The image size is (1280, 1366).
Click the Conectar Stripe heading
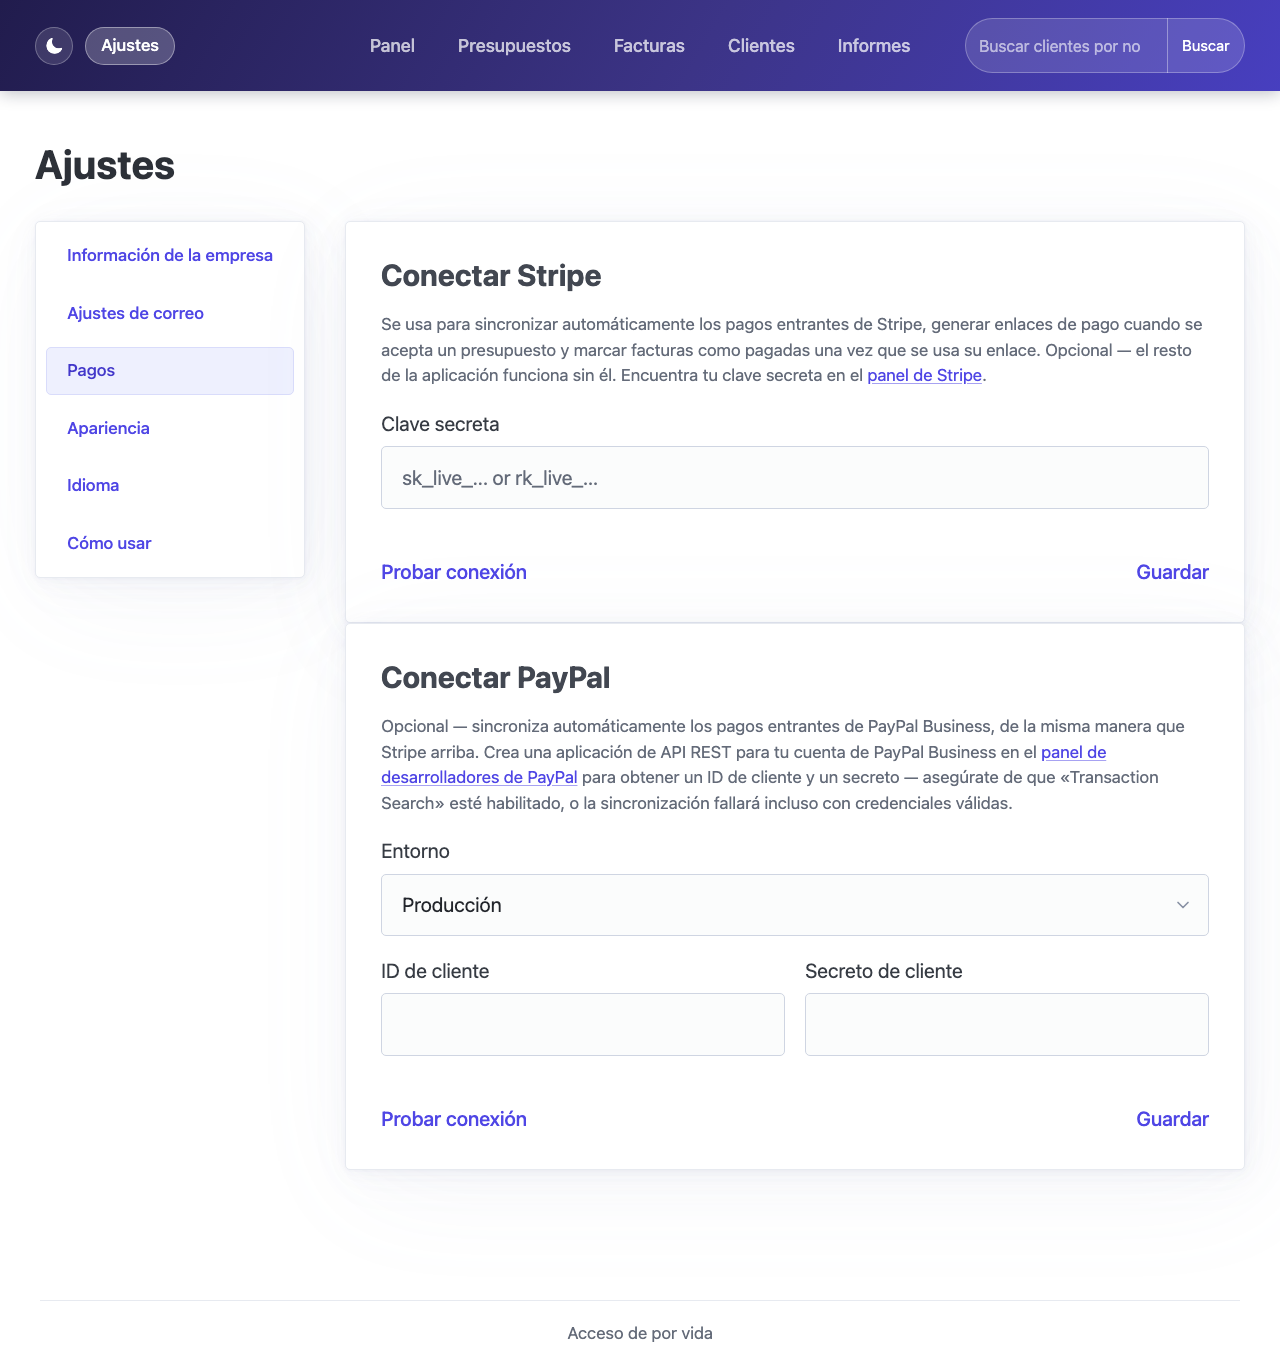pyautogui.click(x=491, y=276)
